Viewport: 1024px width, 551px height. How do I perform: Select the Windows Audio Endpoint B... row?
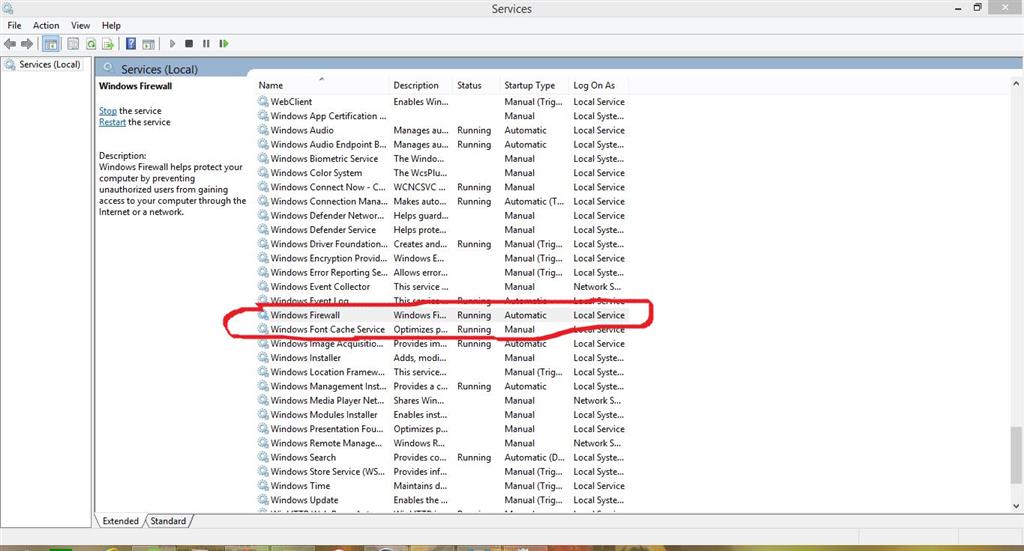click(x=441, y=144)
